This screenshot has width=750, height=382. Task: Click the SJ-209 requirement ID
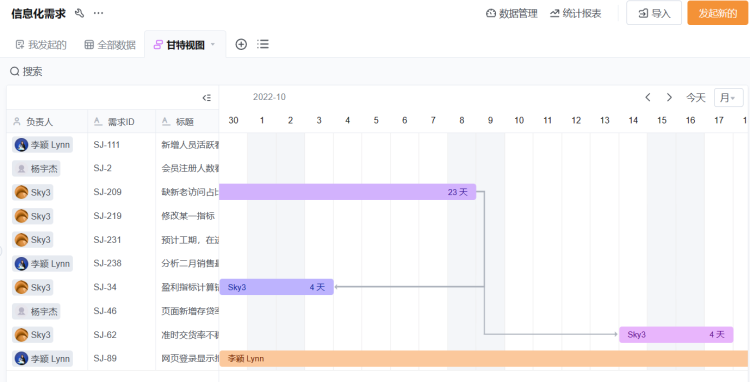tap(108, 192)
